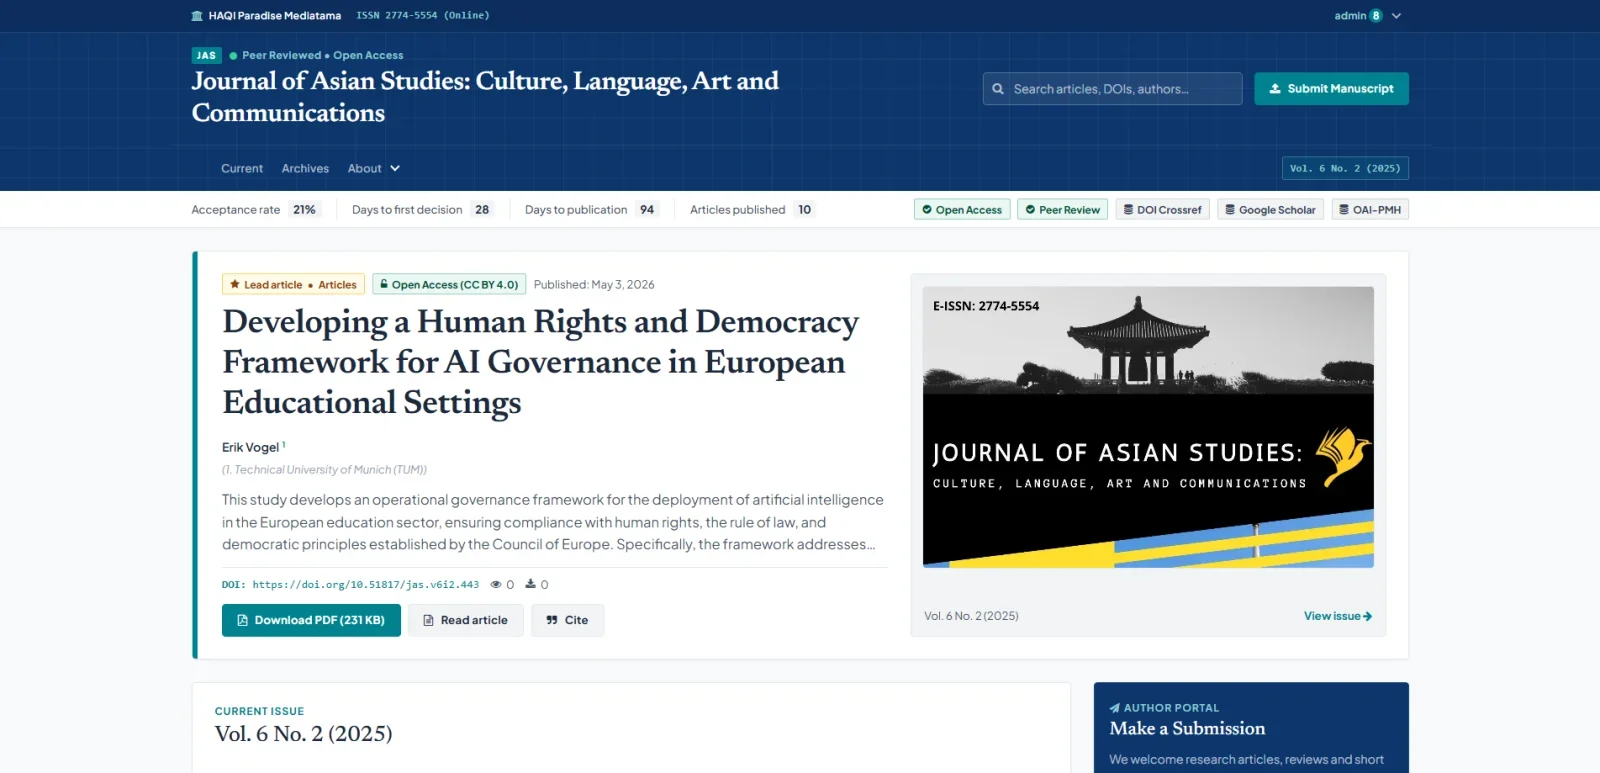Click the admin notification badge showing 8

(x=1376, y=16)
